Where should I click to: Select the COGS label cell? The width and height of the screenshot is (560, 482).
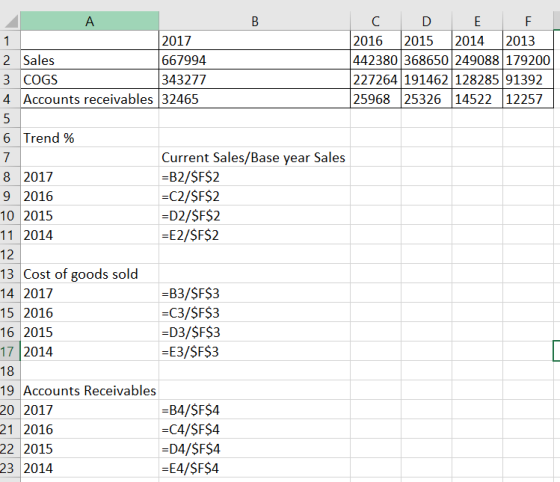click(90, 79)
